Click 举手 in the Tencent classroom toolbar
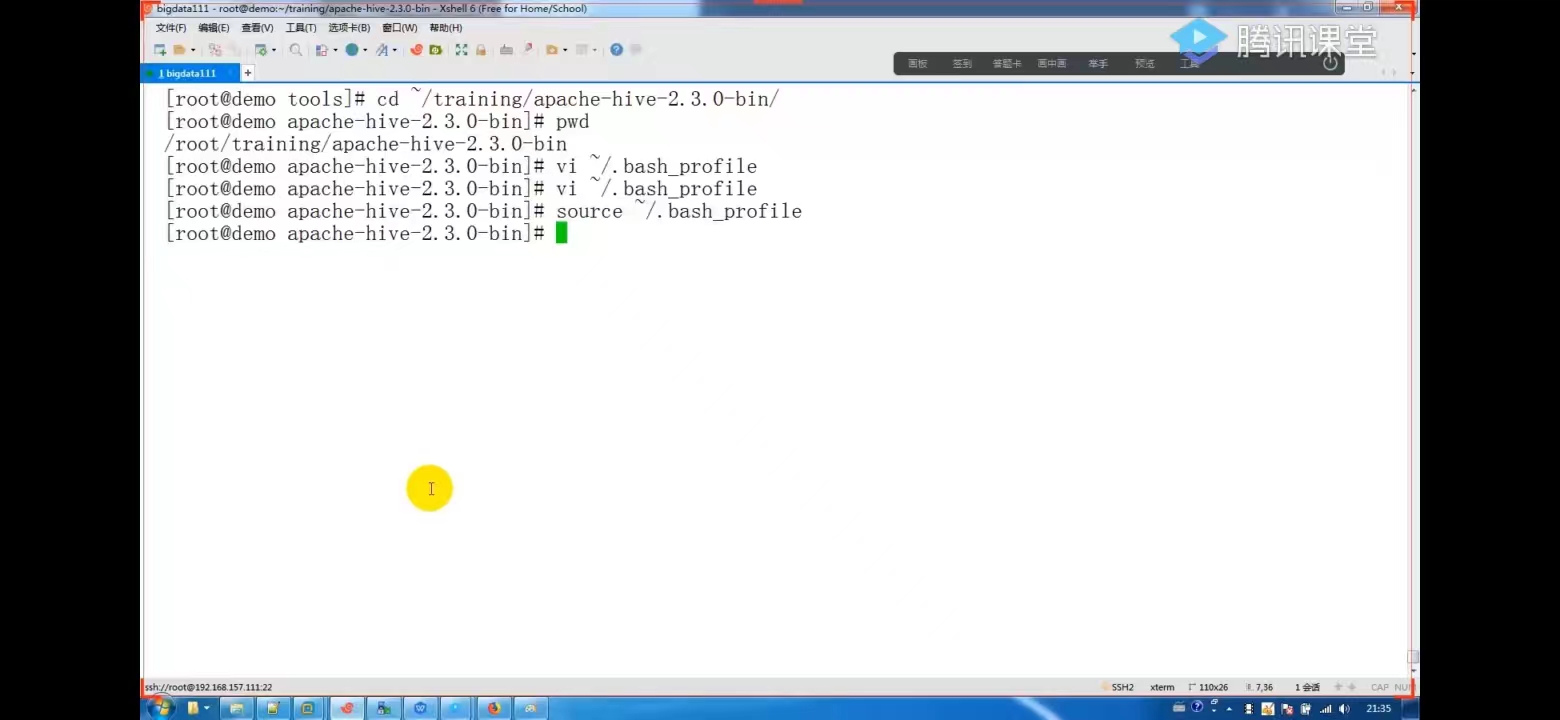Screen dimensions: 1560x720 [x=1098, y=64]
